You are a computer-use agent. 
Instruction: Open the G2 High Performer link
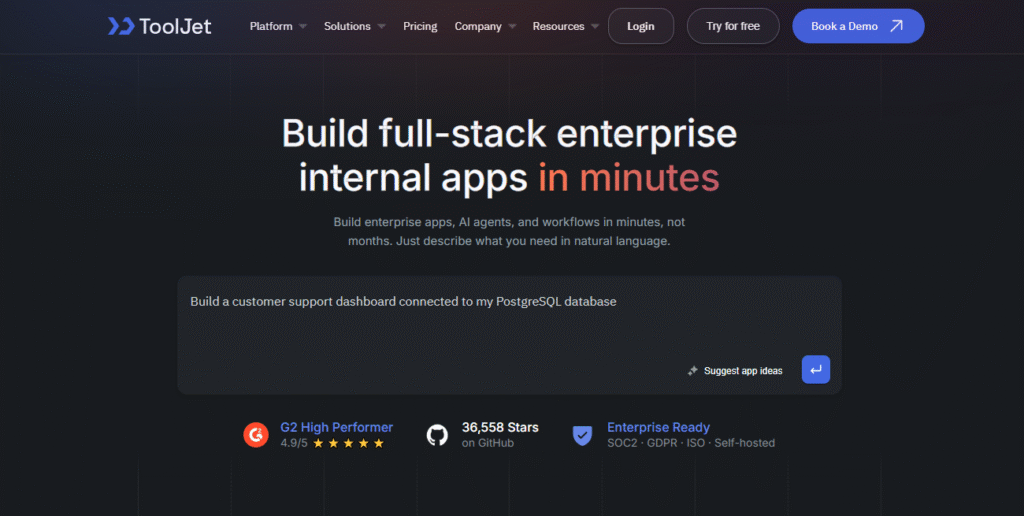pyautogui.click(x=336, y=427)
